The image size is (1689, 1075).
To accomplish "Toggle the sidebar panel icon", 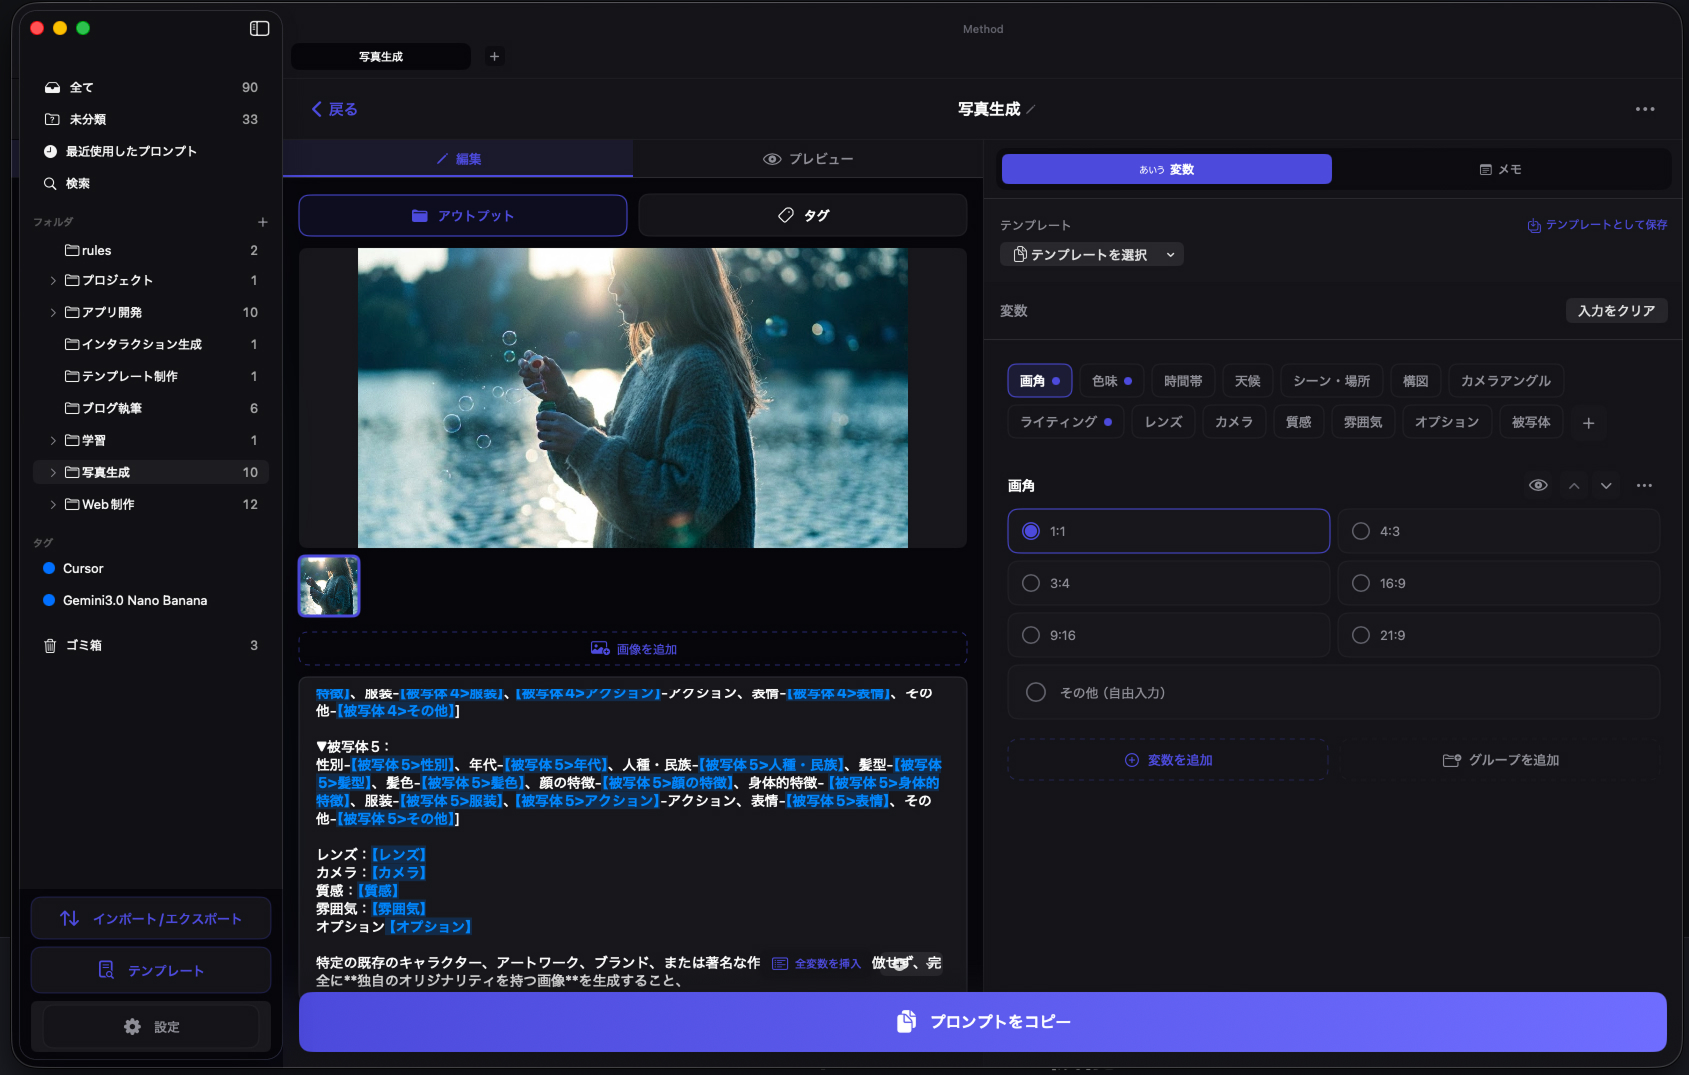I will [259, 28].
